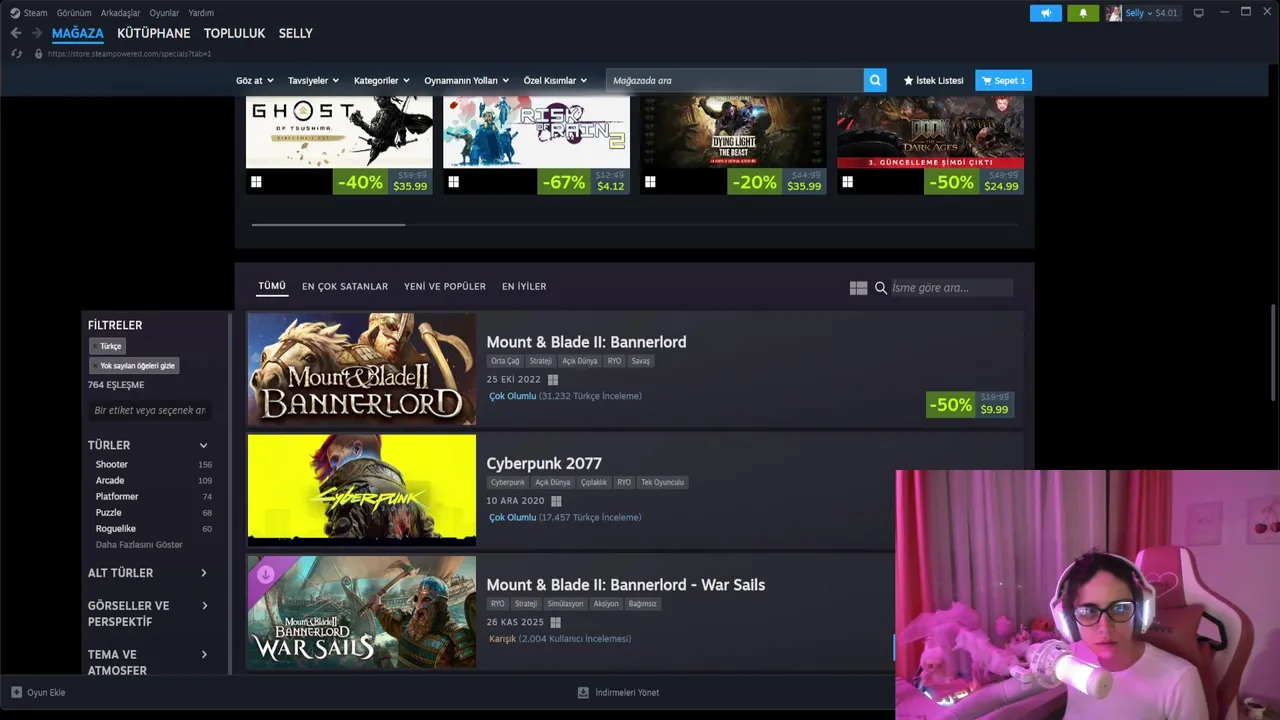This screenshot has width=1280, height=720.
Task: Click the cart icon on Sepet
Action: point(987,80)
